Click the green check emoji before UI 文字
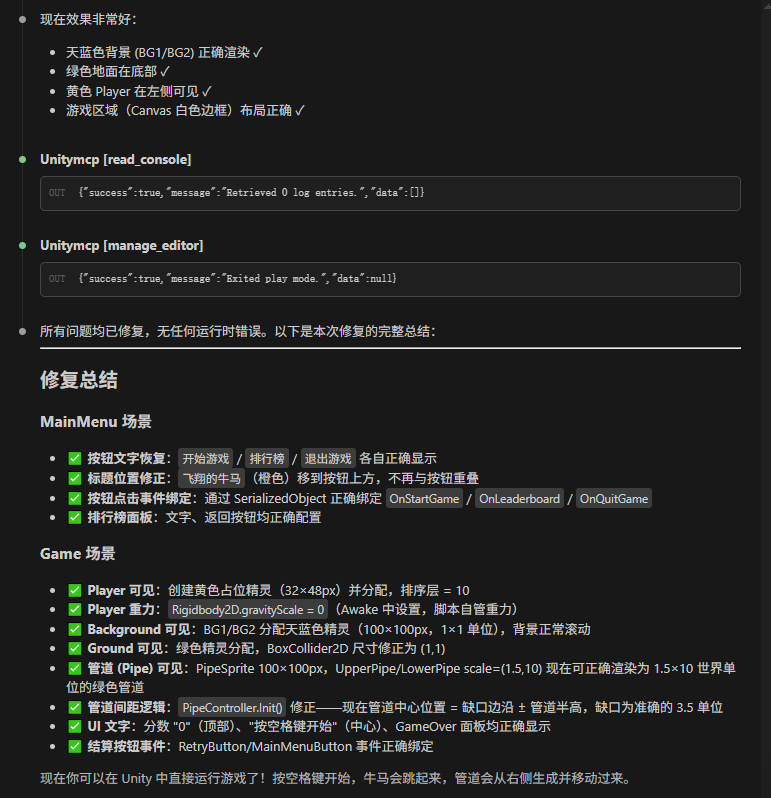 click(75, 726)
